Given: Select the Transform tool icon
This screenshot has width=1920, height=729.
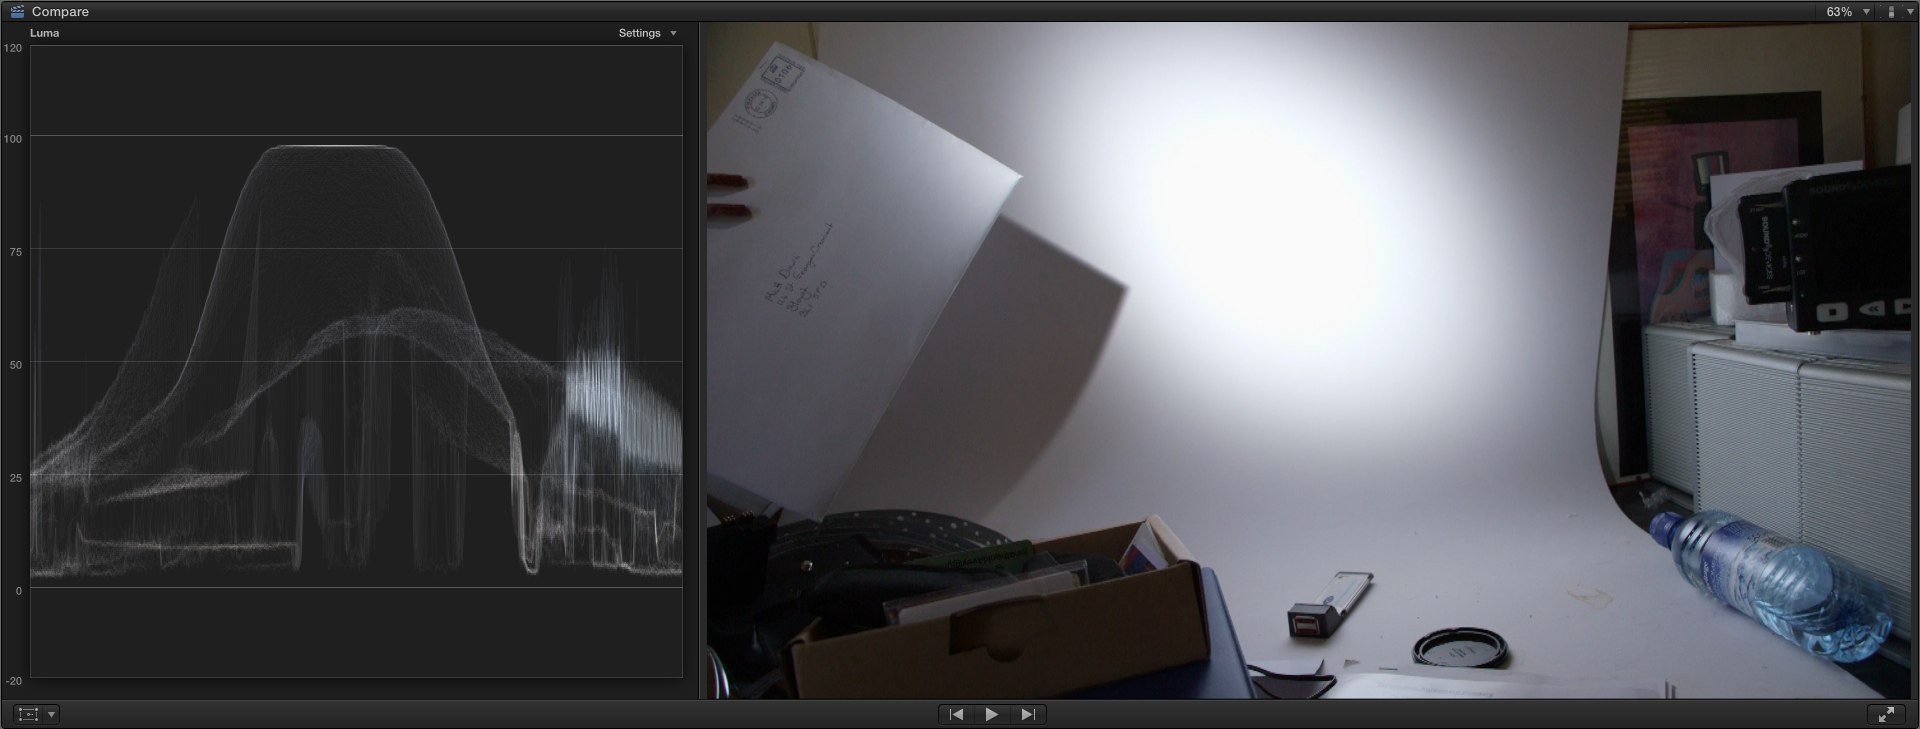Looking at the screenshot, I should coord(28,714).
